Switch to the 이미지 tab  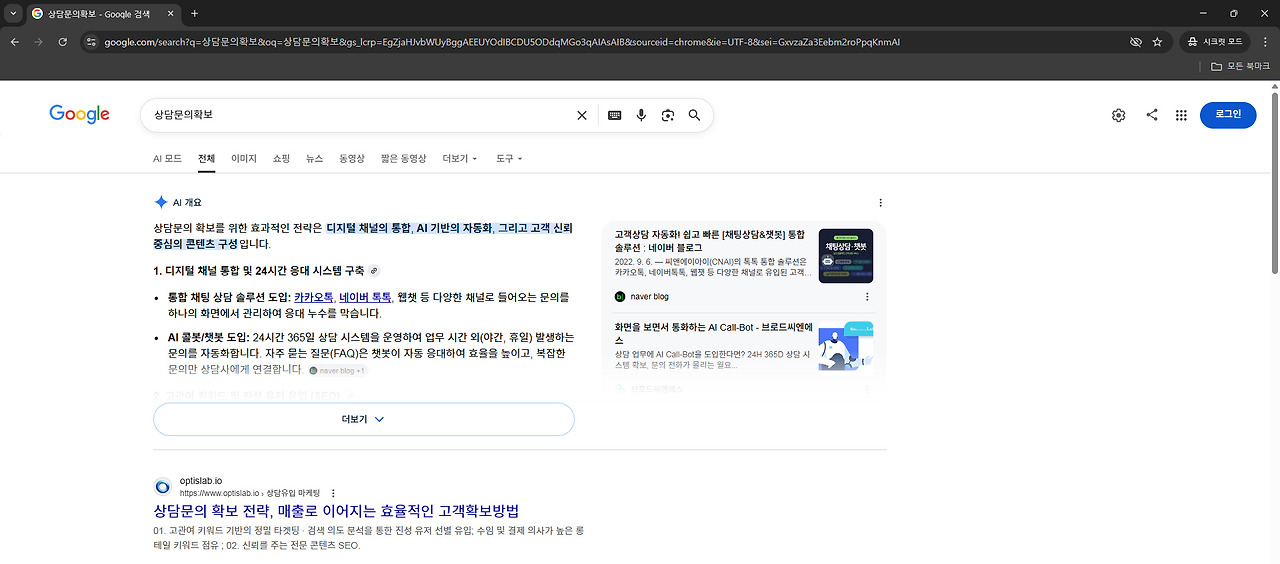coord(244,158)
